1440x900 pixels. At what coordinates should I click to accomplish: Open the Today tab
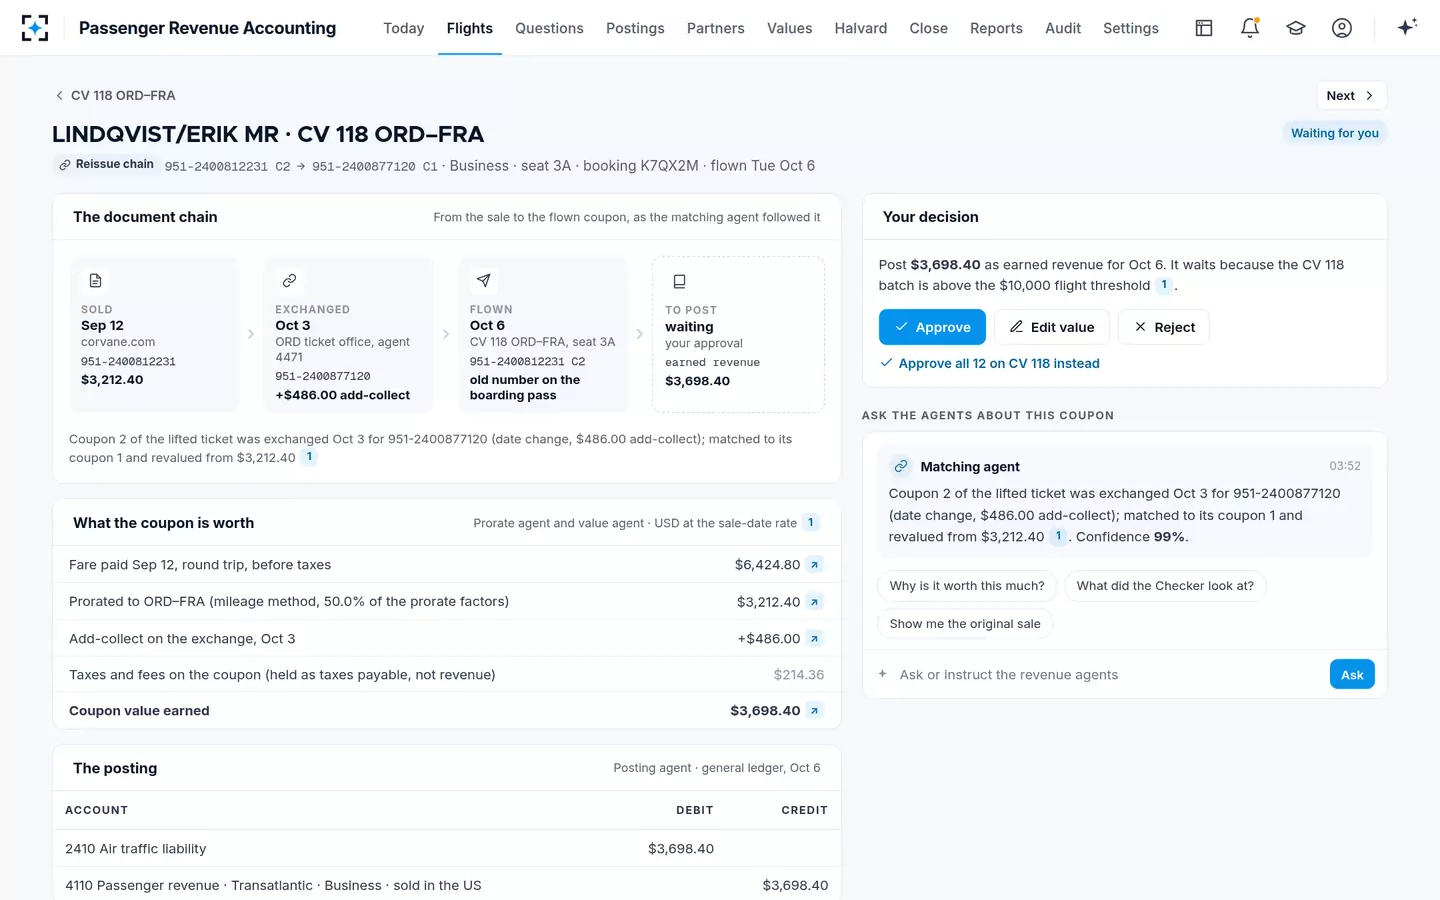pos(404,28)
